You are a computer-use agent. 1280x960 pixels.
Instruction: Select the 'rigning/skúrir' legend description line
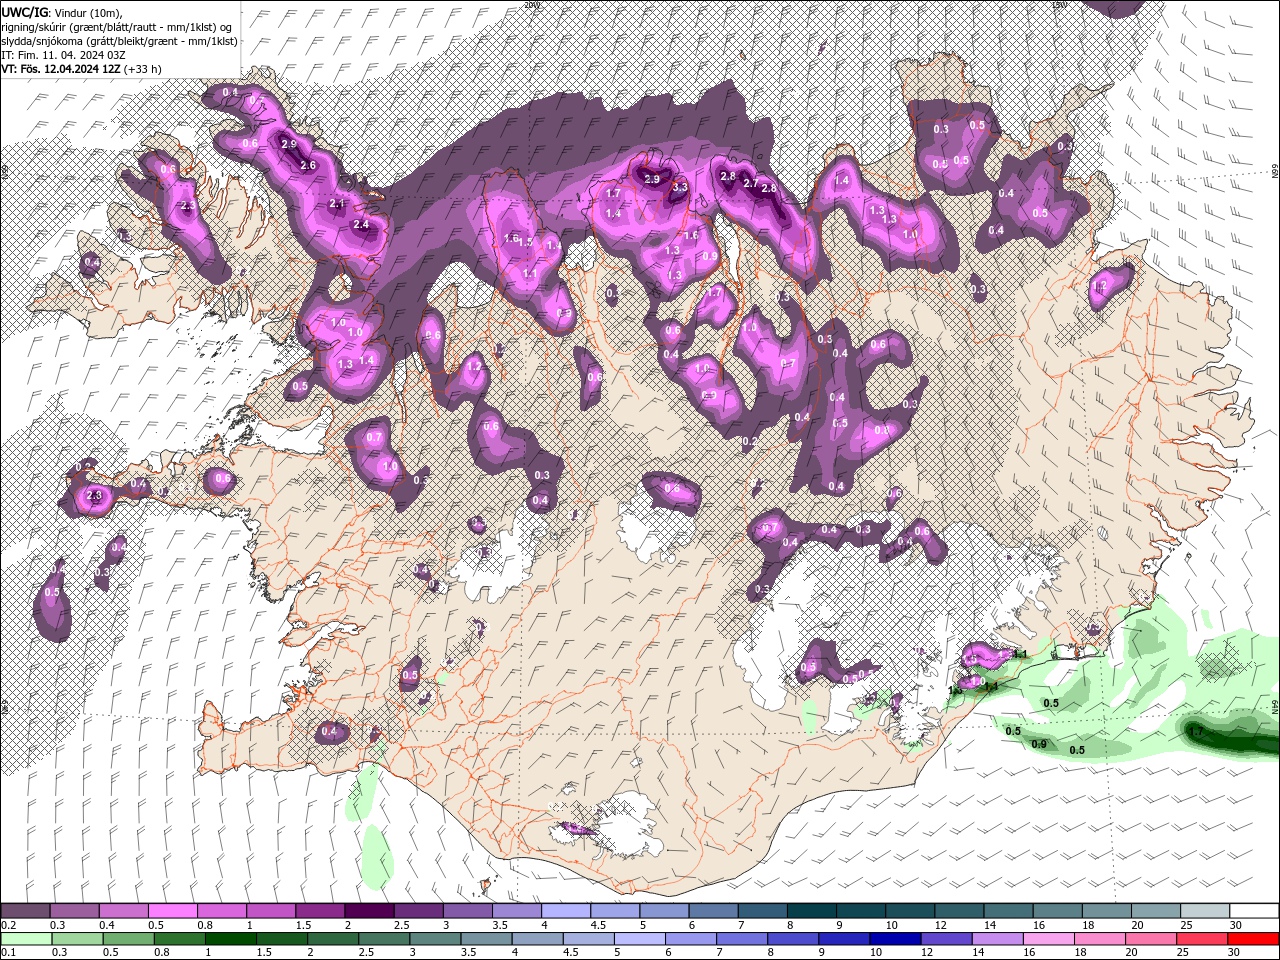(x=116, y=27)
